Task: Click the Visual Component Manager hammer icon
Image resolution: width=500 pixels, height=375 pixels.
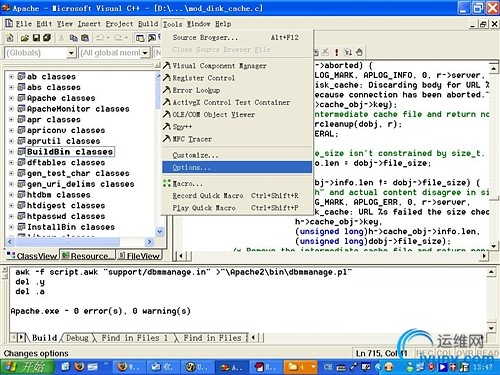Action: pyautogui.click(x=167, y=66)
